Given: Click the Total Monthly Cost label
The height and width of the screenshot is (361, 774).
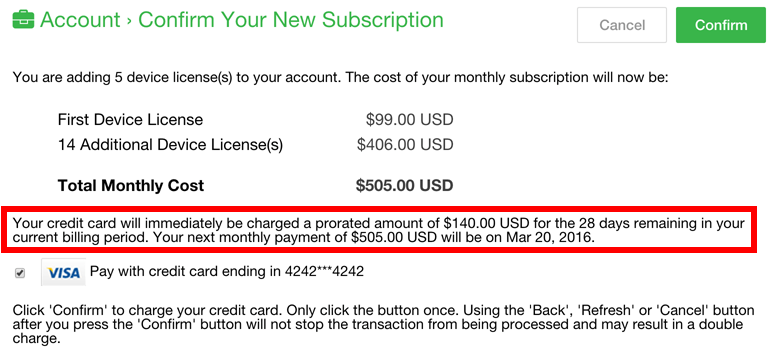Looking at the screenshot, I should click(x=131, y=186).
